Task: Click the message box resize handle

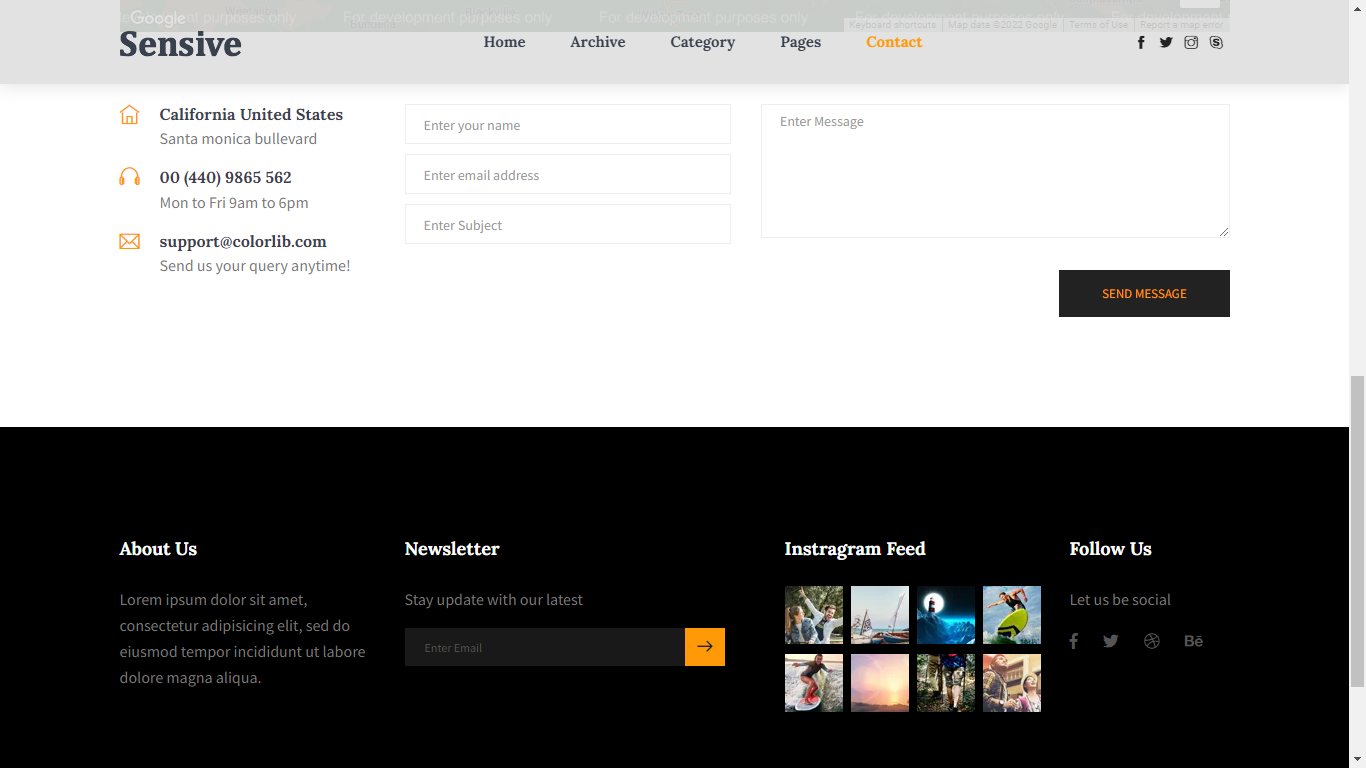Action: (1223, 231)
